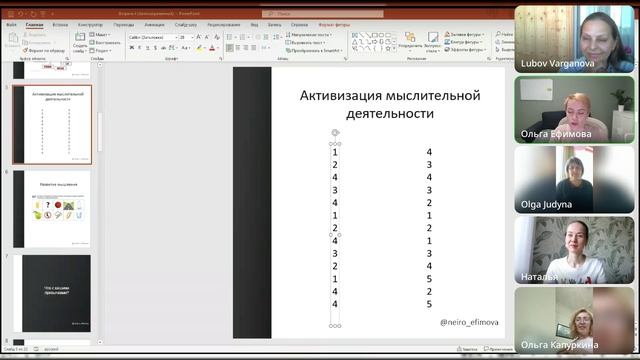Screen dimensions: 640x360
Task: Click the yellow text highlight color button
Action: [x=199, y=48]
